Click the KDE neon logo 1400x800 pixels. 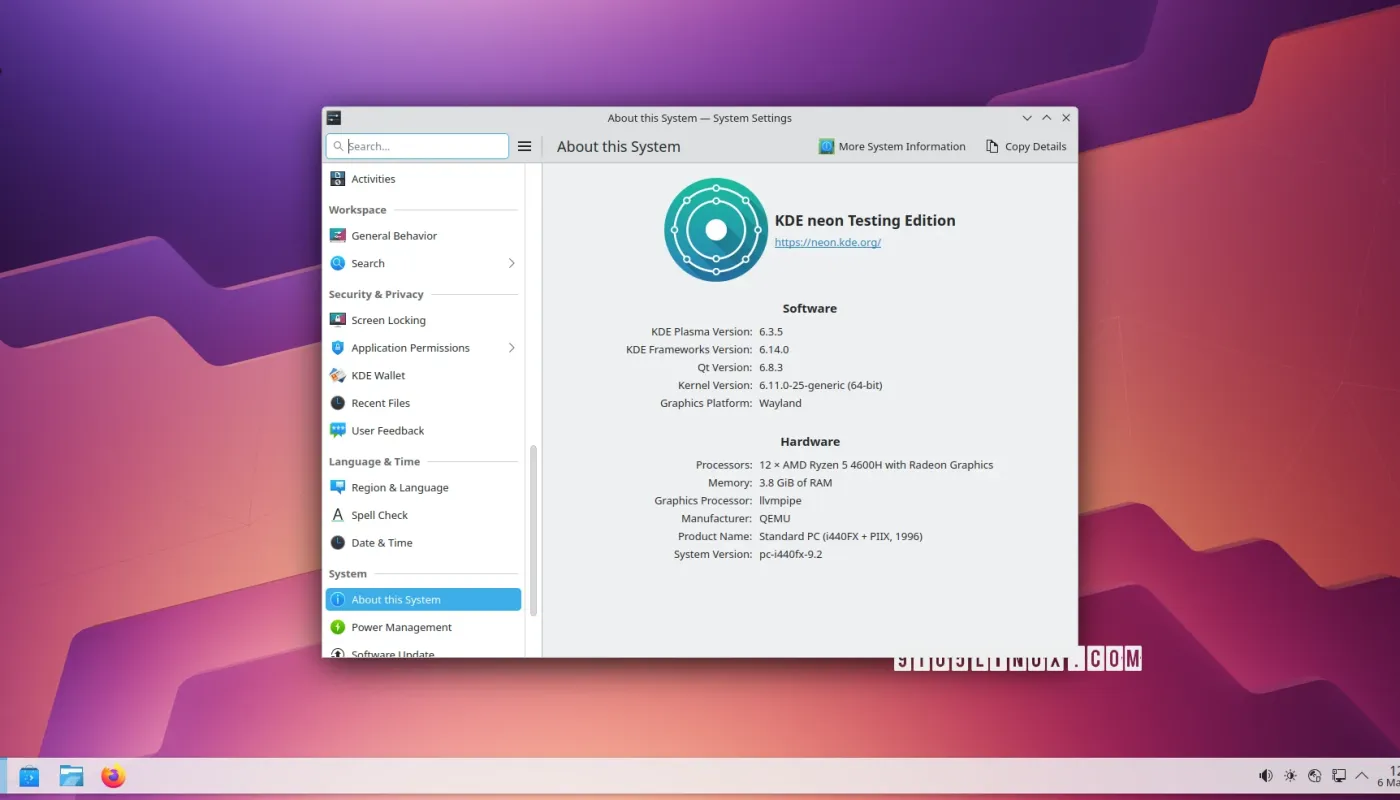(716, 230)
